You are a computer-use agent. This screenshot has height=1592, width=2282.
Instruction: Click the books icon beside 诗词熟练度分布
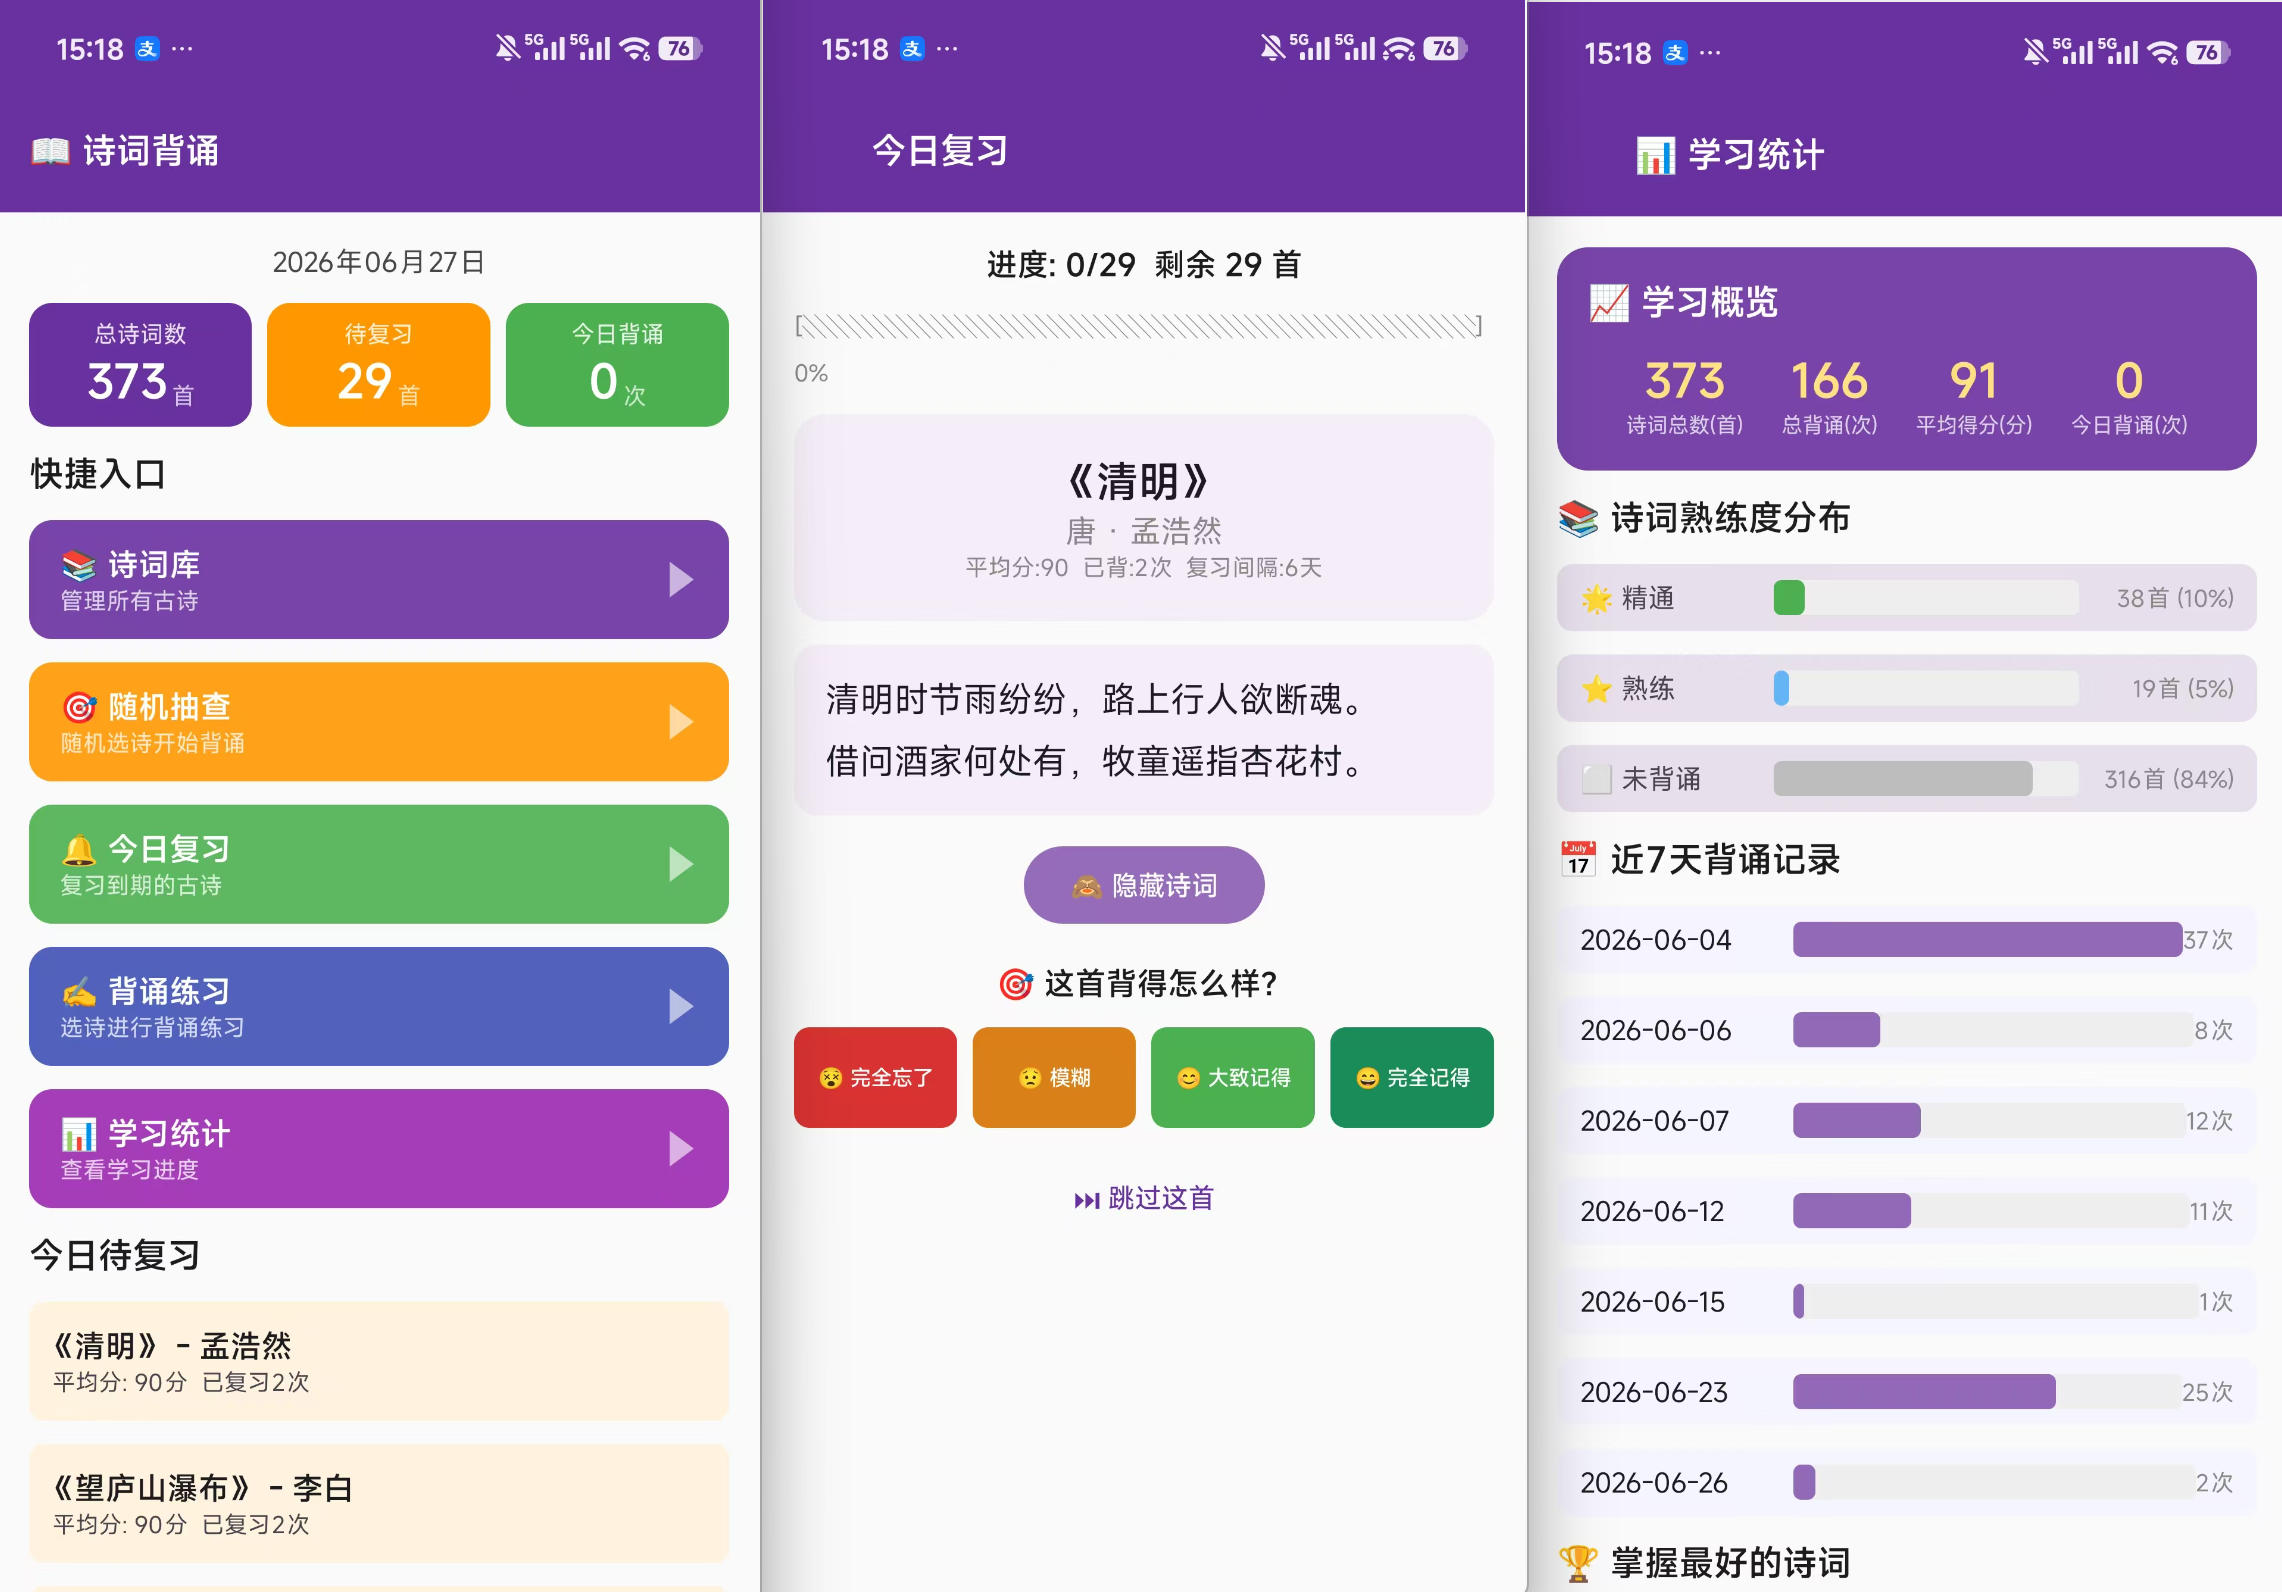[x=1578, y=518]
